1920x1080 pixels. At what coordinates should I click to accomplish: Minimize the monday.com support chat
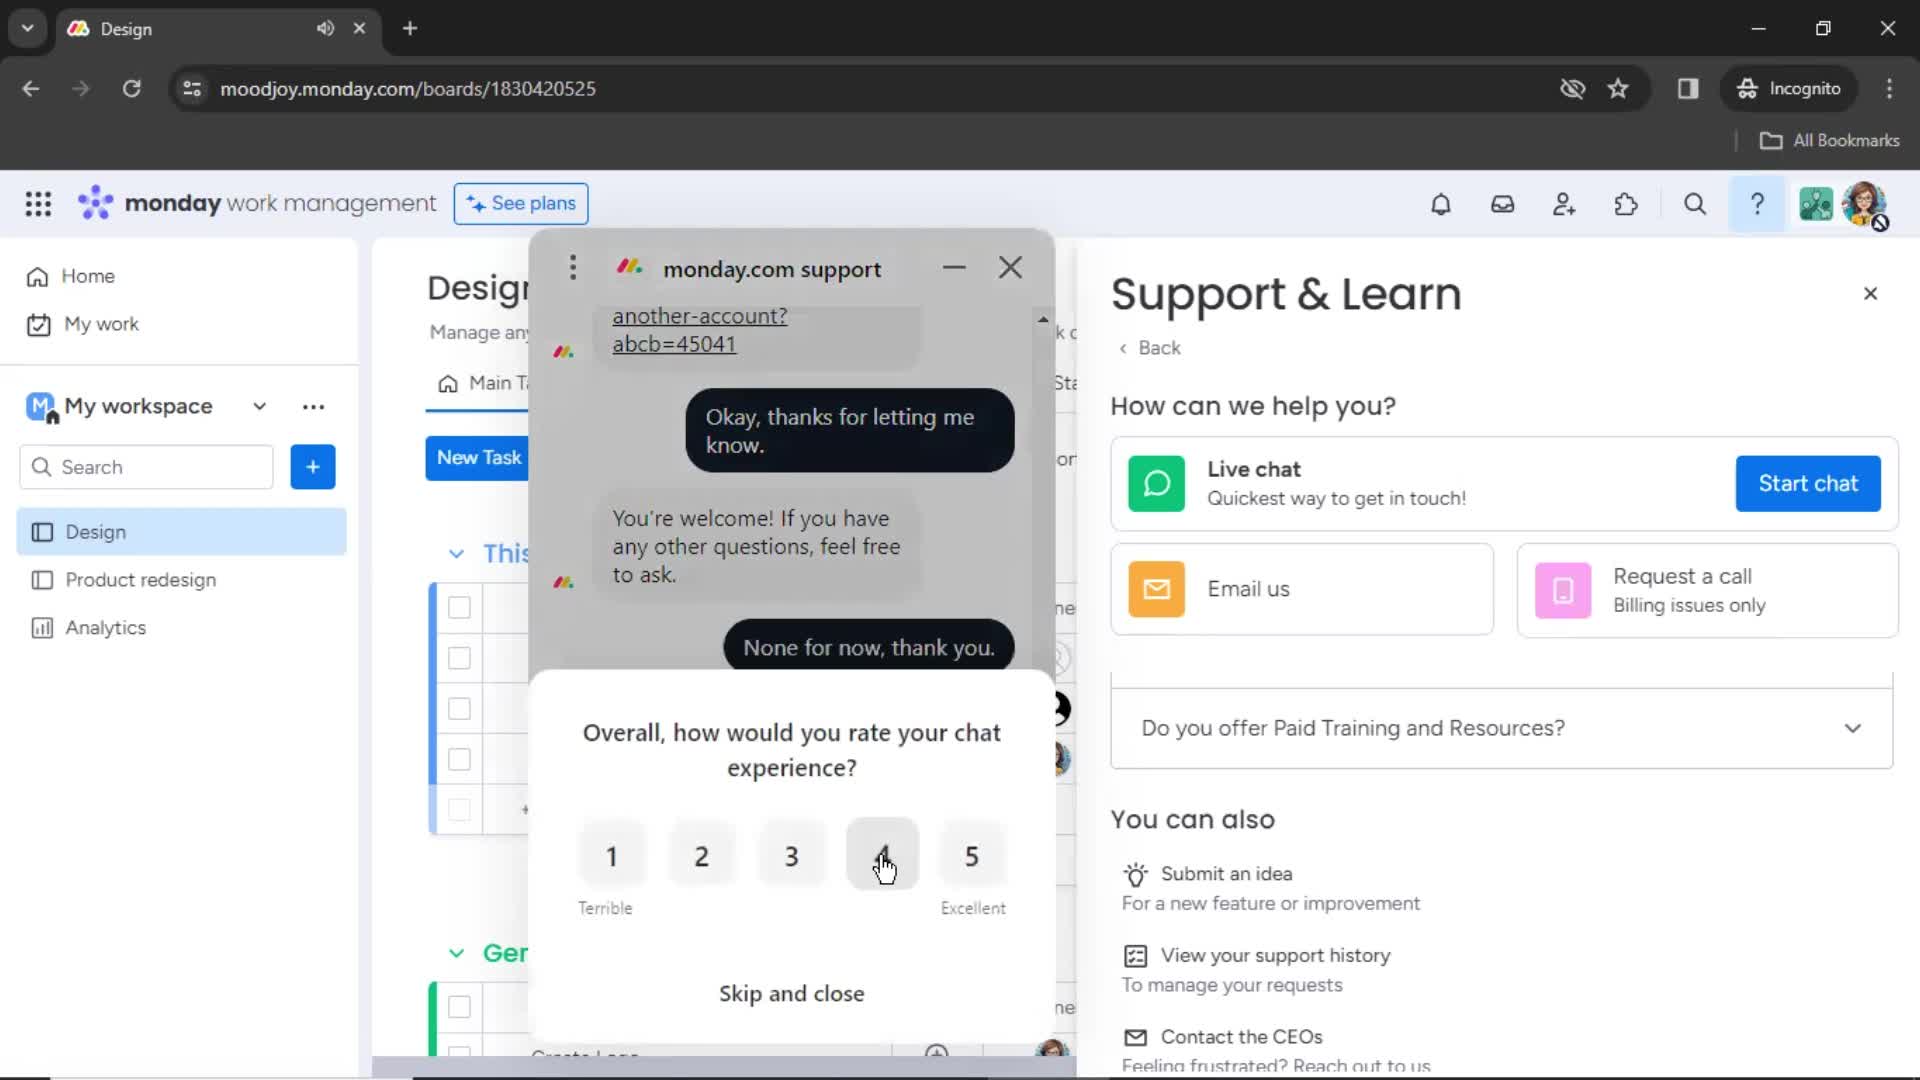click(954, 267)
